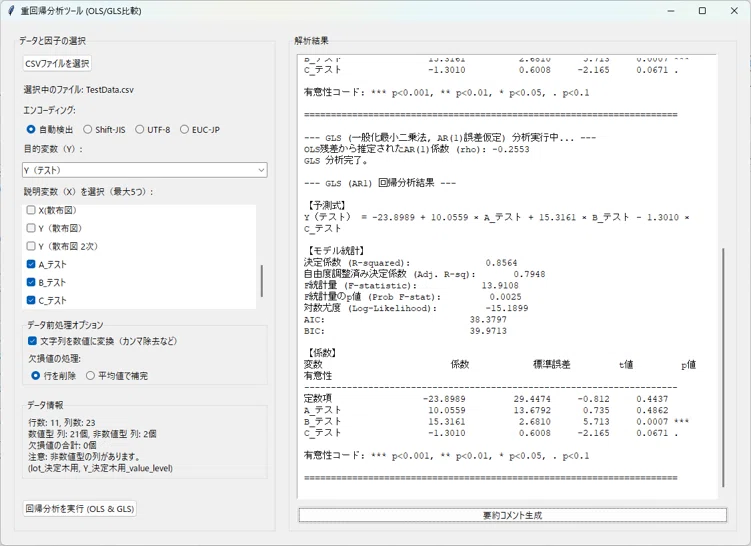This screenshot has width=751, height=546.
Task: Click the Adj. R-sq value 0.7948
Action: point(529,274)
